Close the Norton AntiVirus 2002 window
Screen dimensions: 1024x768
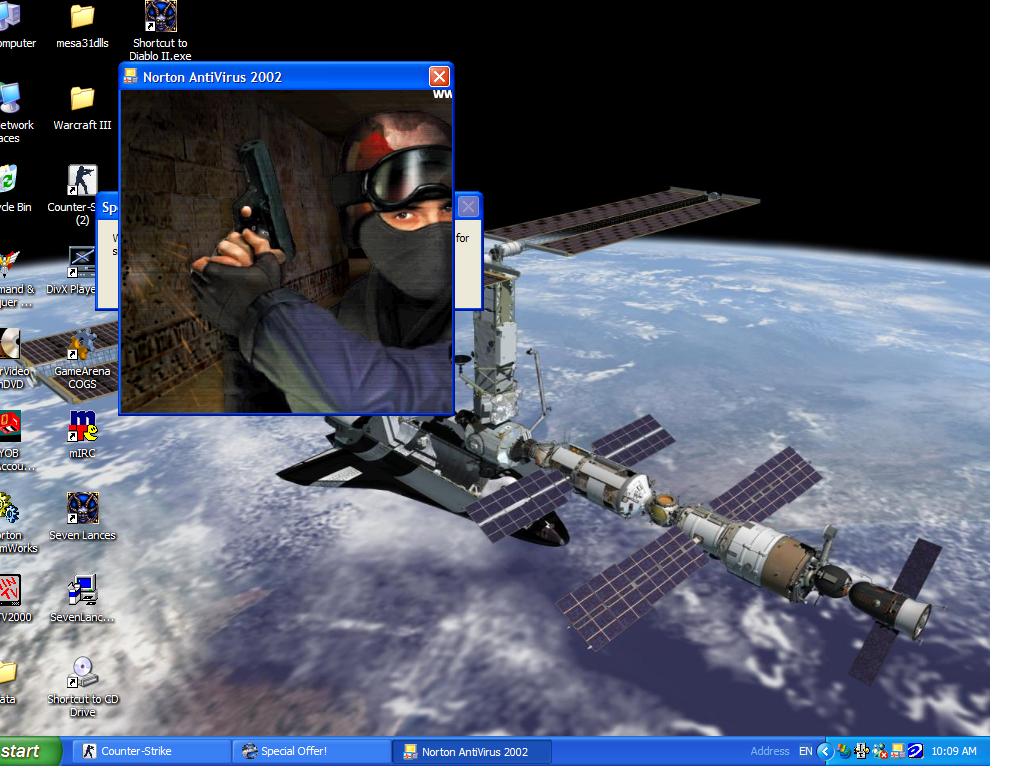pyautogui.click(x=439, y=76)
